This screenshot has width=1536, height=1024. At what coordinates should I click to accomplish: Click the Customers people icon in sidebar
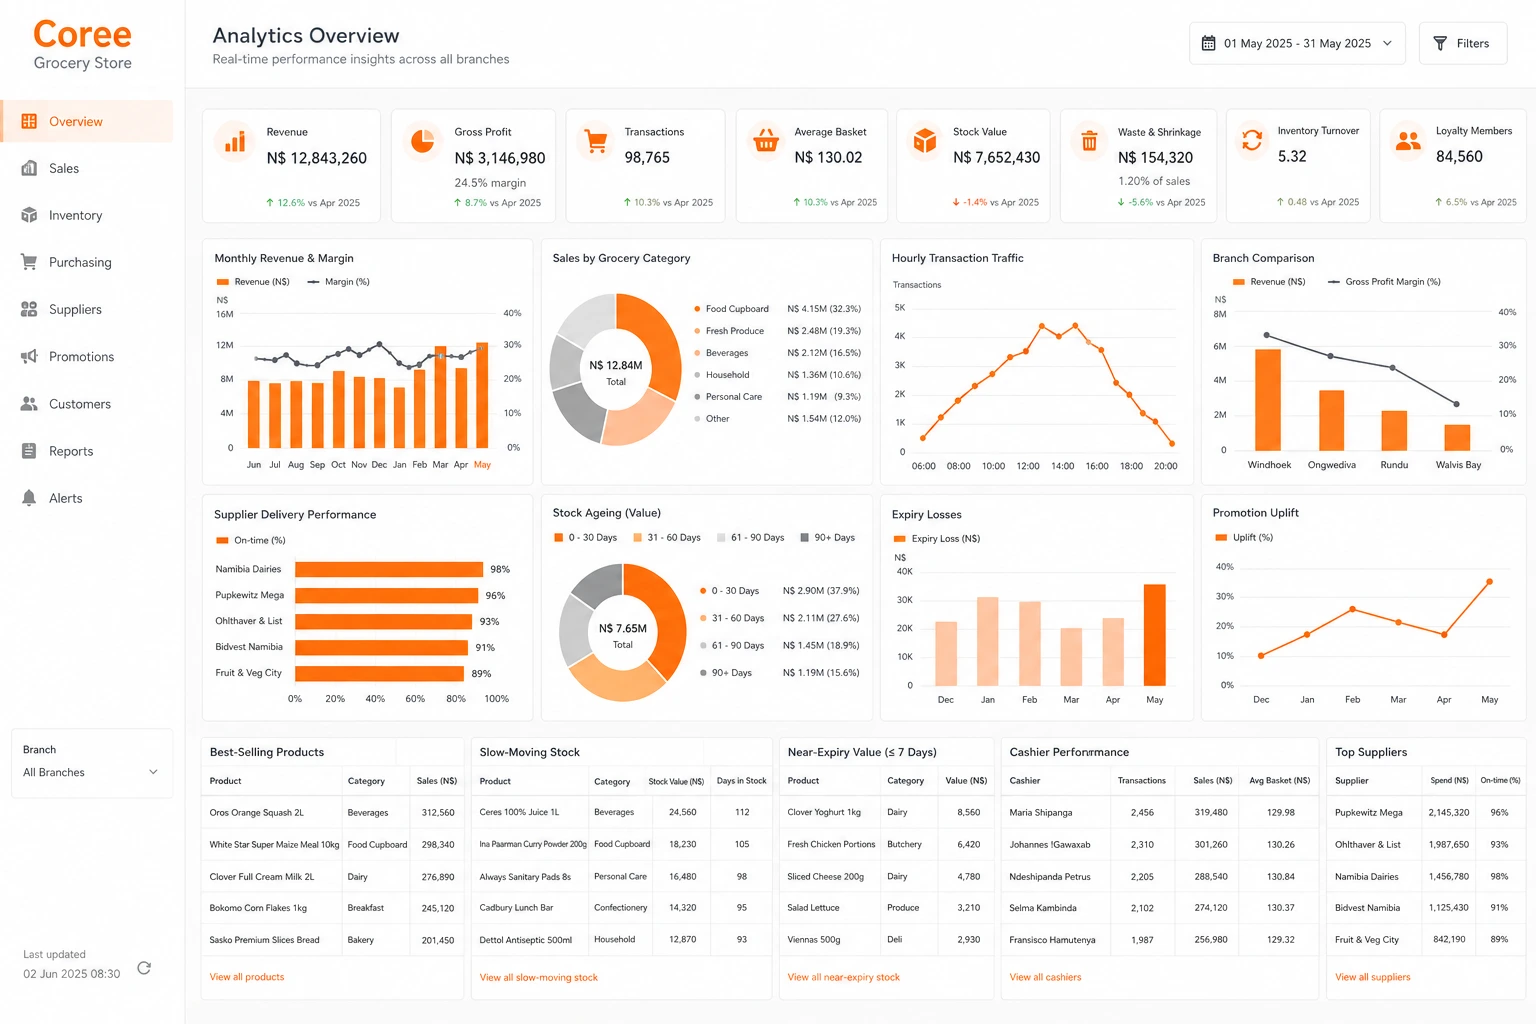[29, 404]
